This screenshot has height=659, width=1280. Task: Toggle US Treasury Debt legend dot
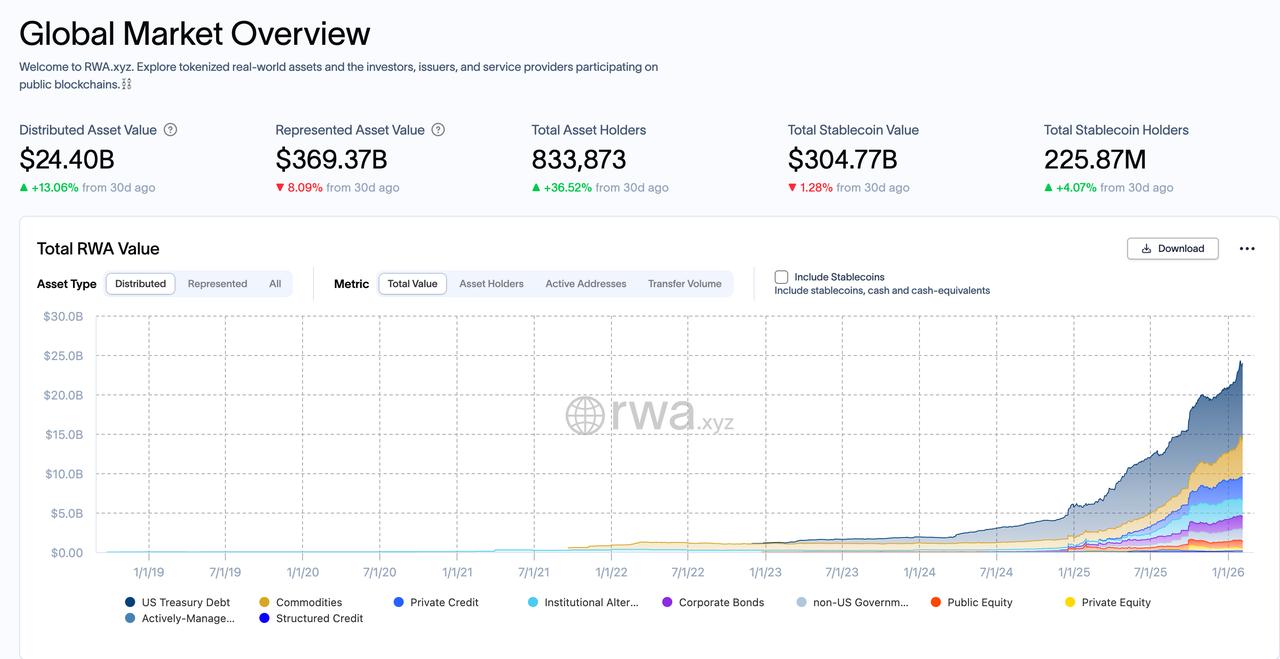pos(130,602)
